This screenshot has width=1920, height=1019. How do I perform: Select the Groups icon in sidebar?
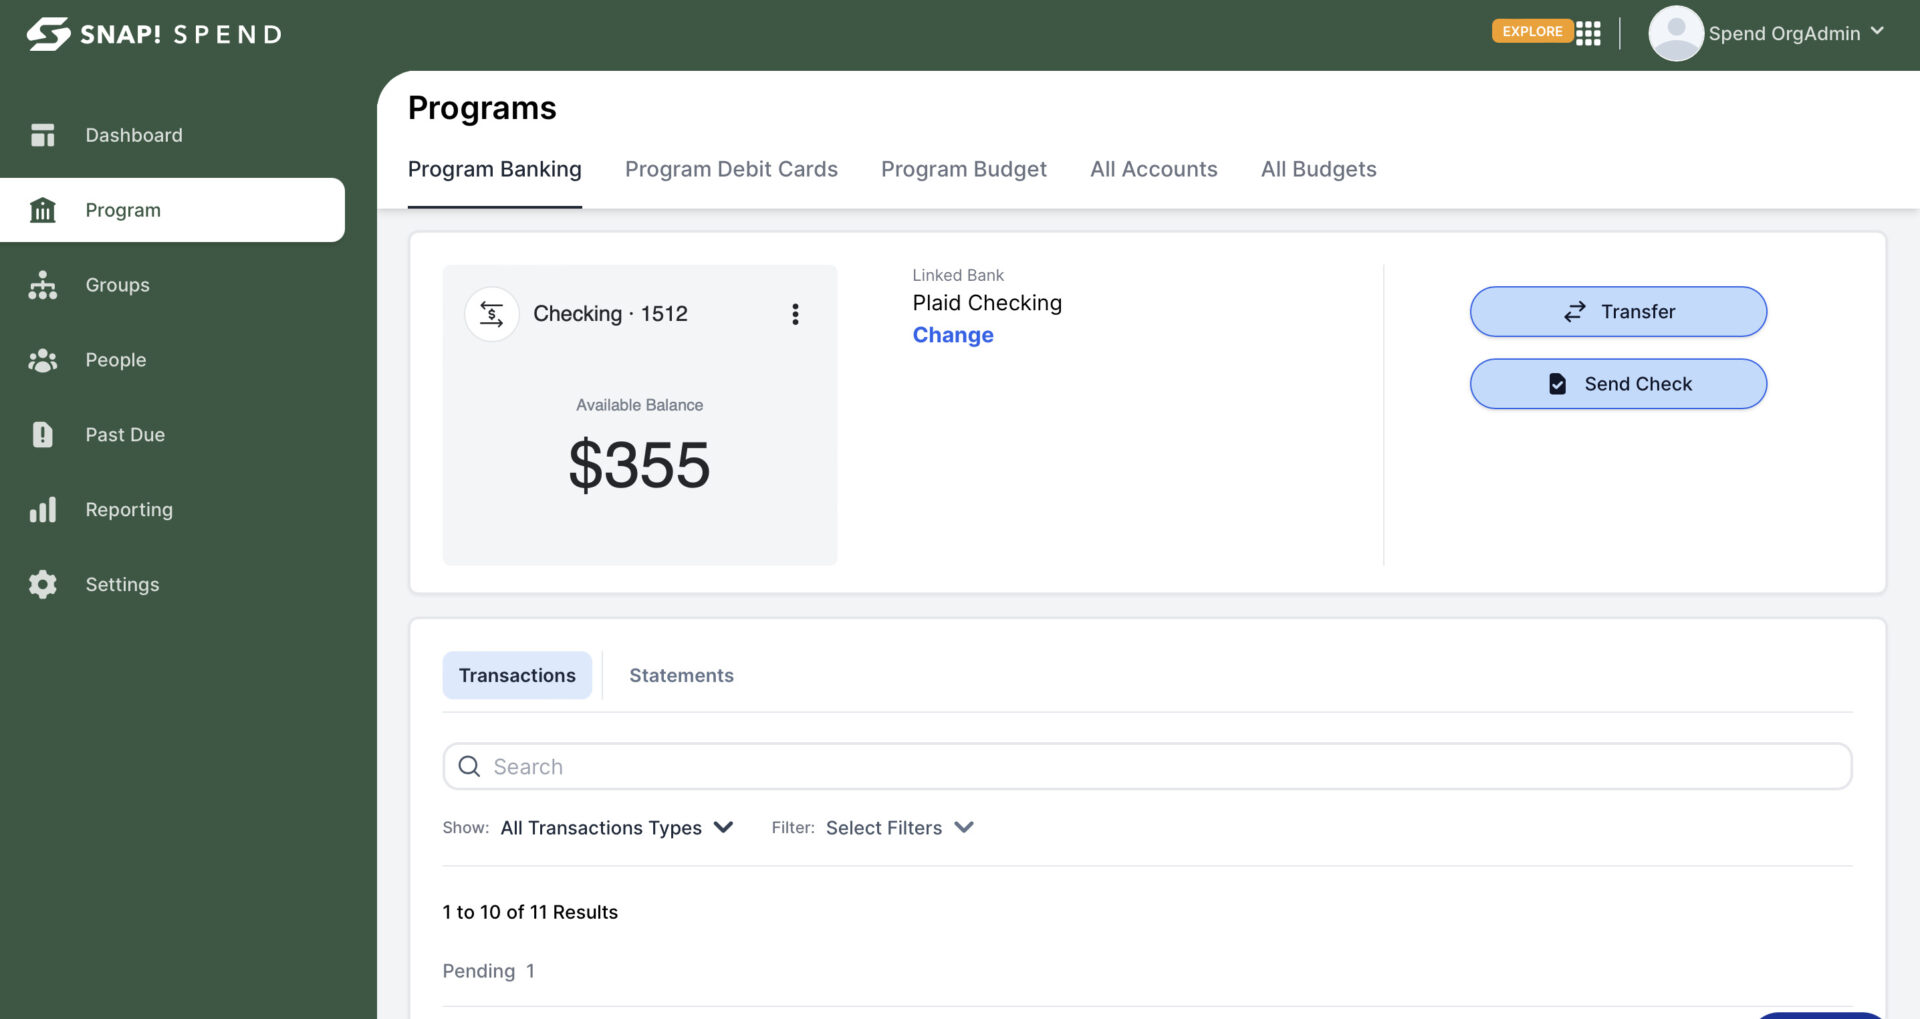pos(43,285)
